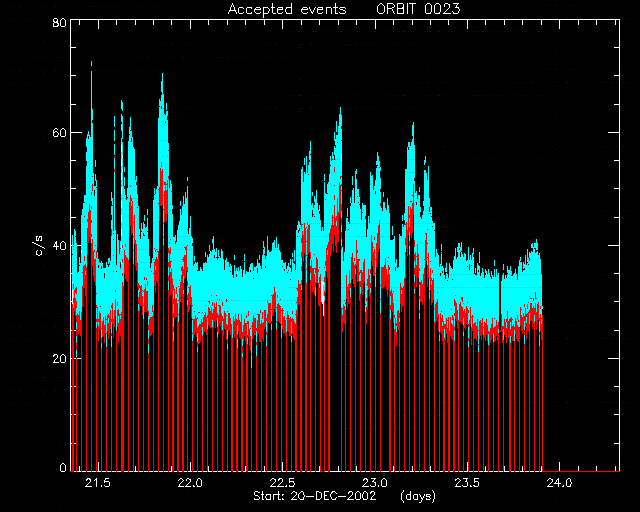Screen dimensions: 640x512
Task: Click the x-axis tick label 22.5
Action: (x=282, y=483)
